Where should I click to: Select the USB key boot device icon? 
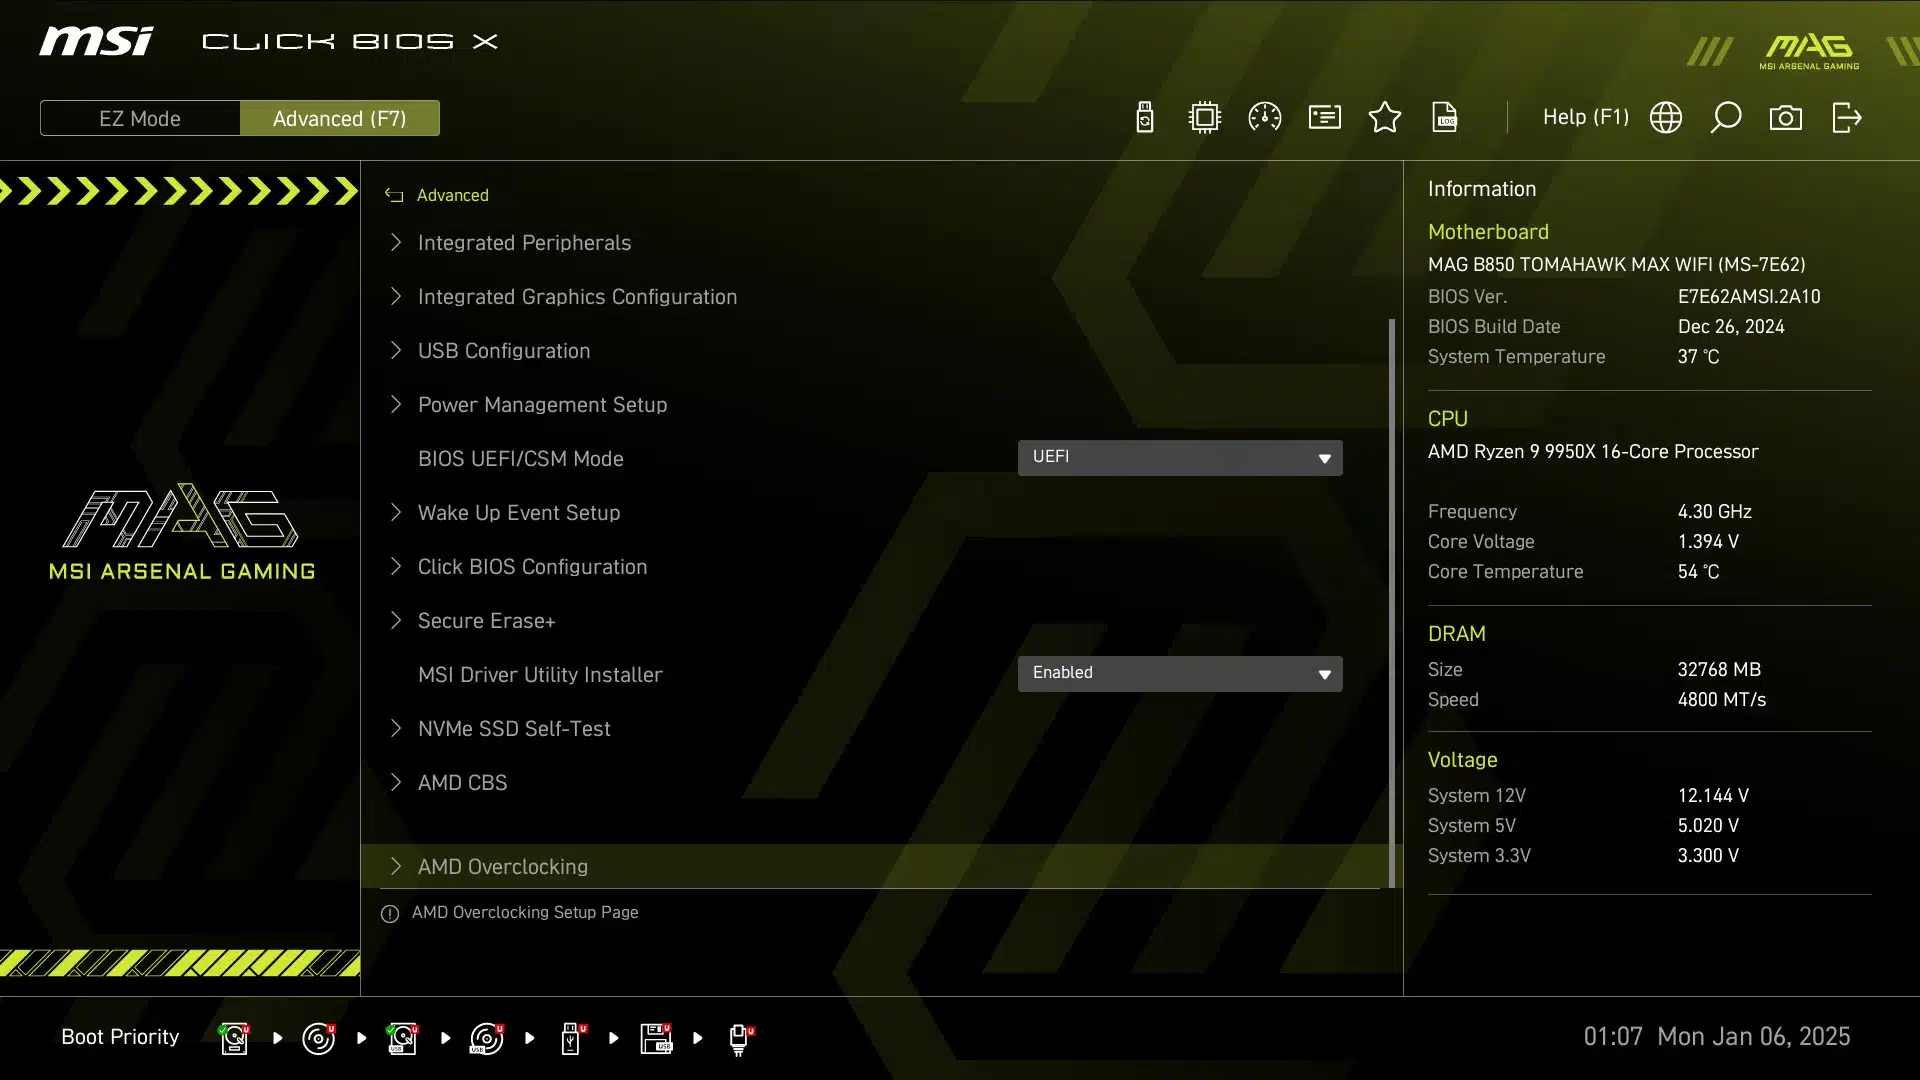(x=573, y=1038)
